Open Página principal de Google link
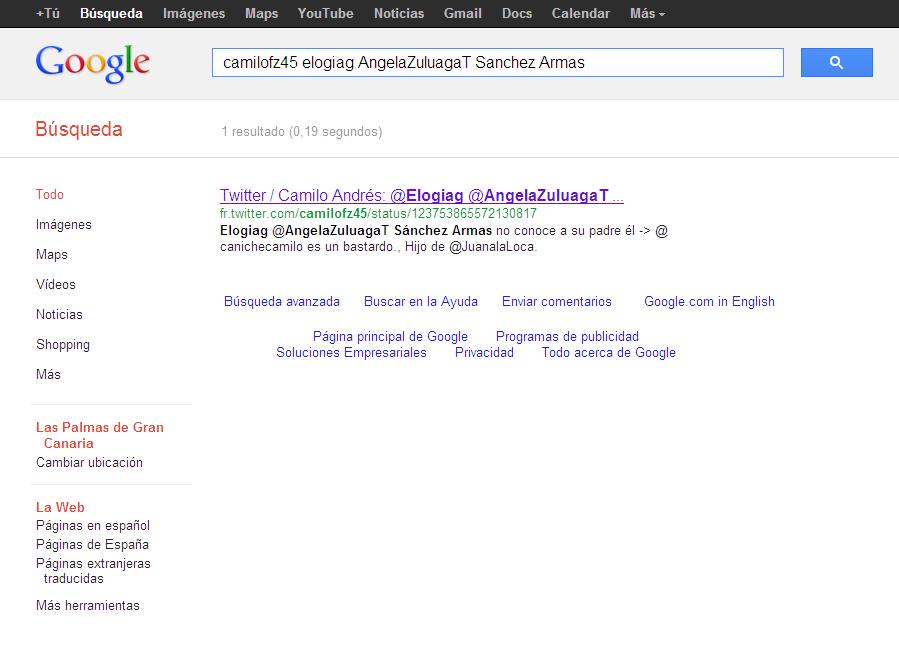899x646 pixels. tap(390, 336)
